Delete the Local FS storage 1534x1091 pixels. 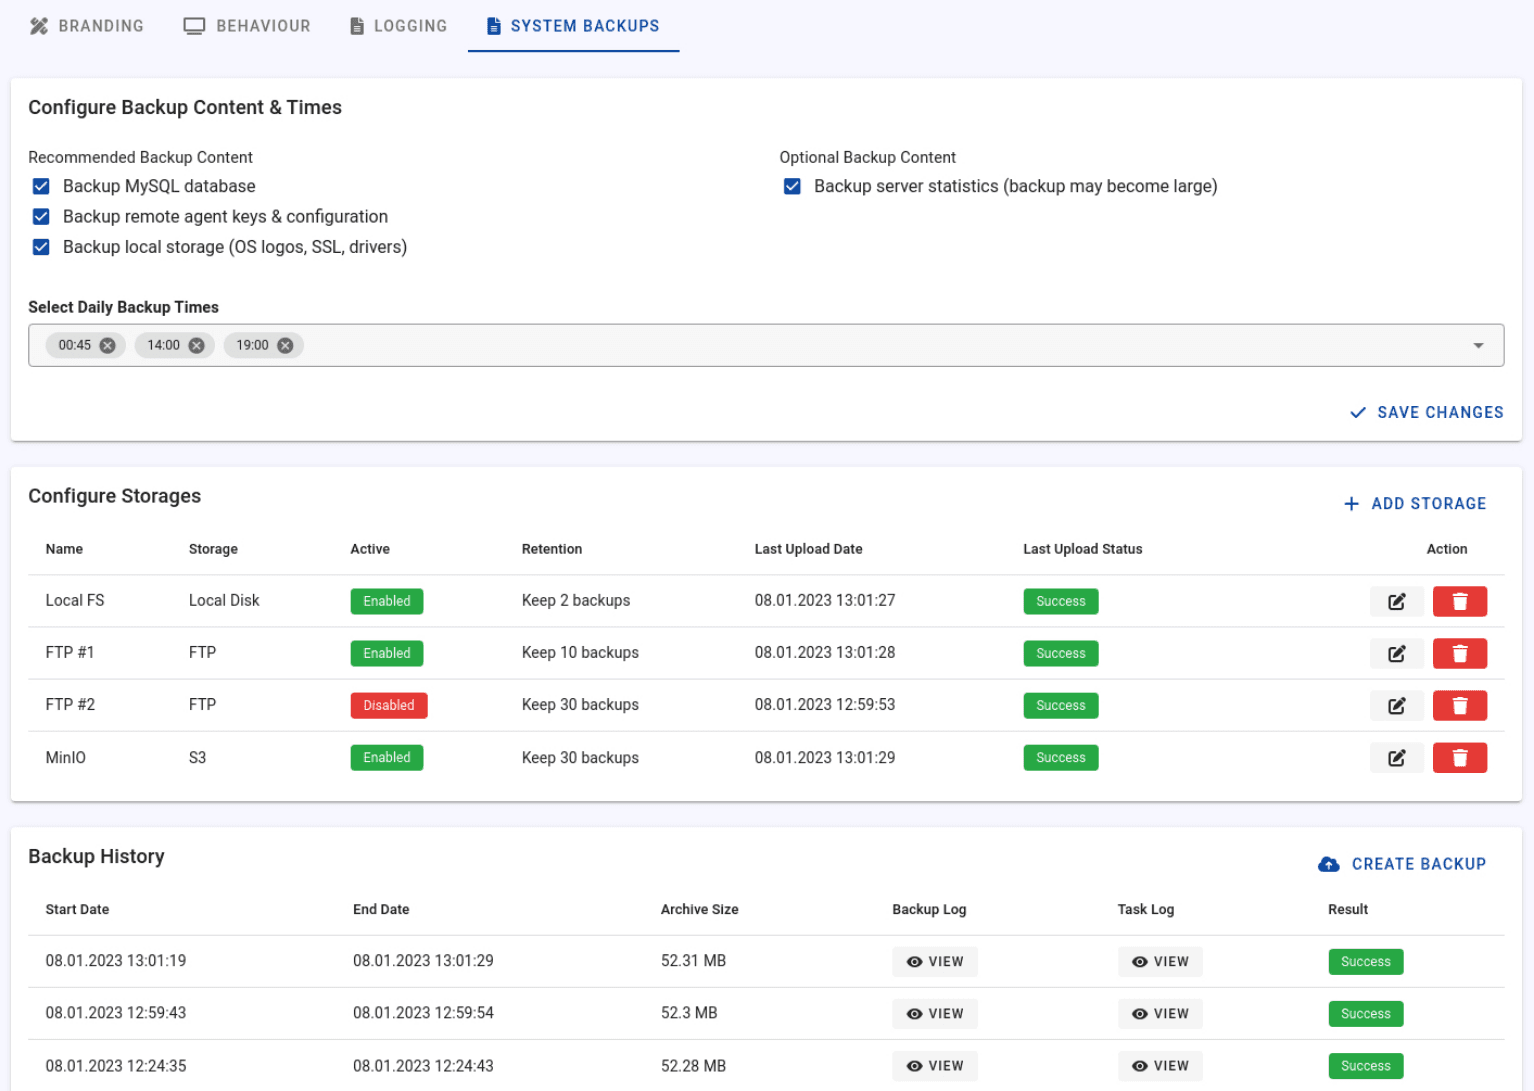coord(1459,601)
